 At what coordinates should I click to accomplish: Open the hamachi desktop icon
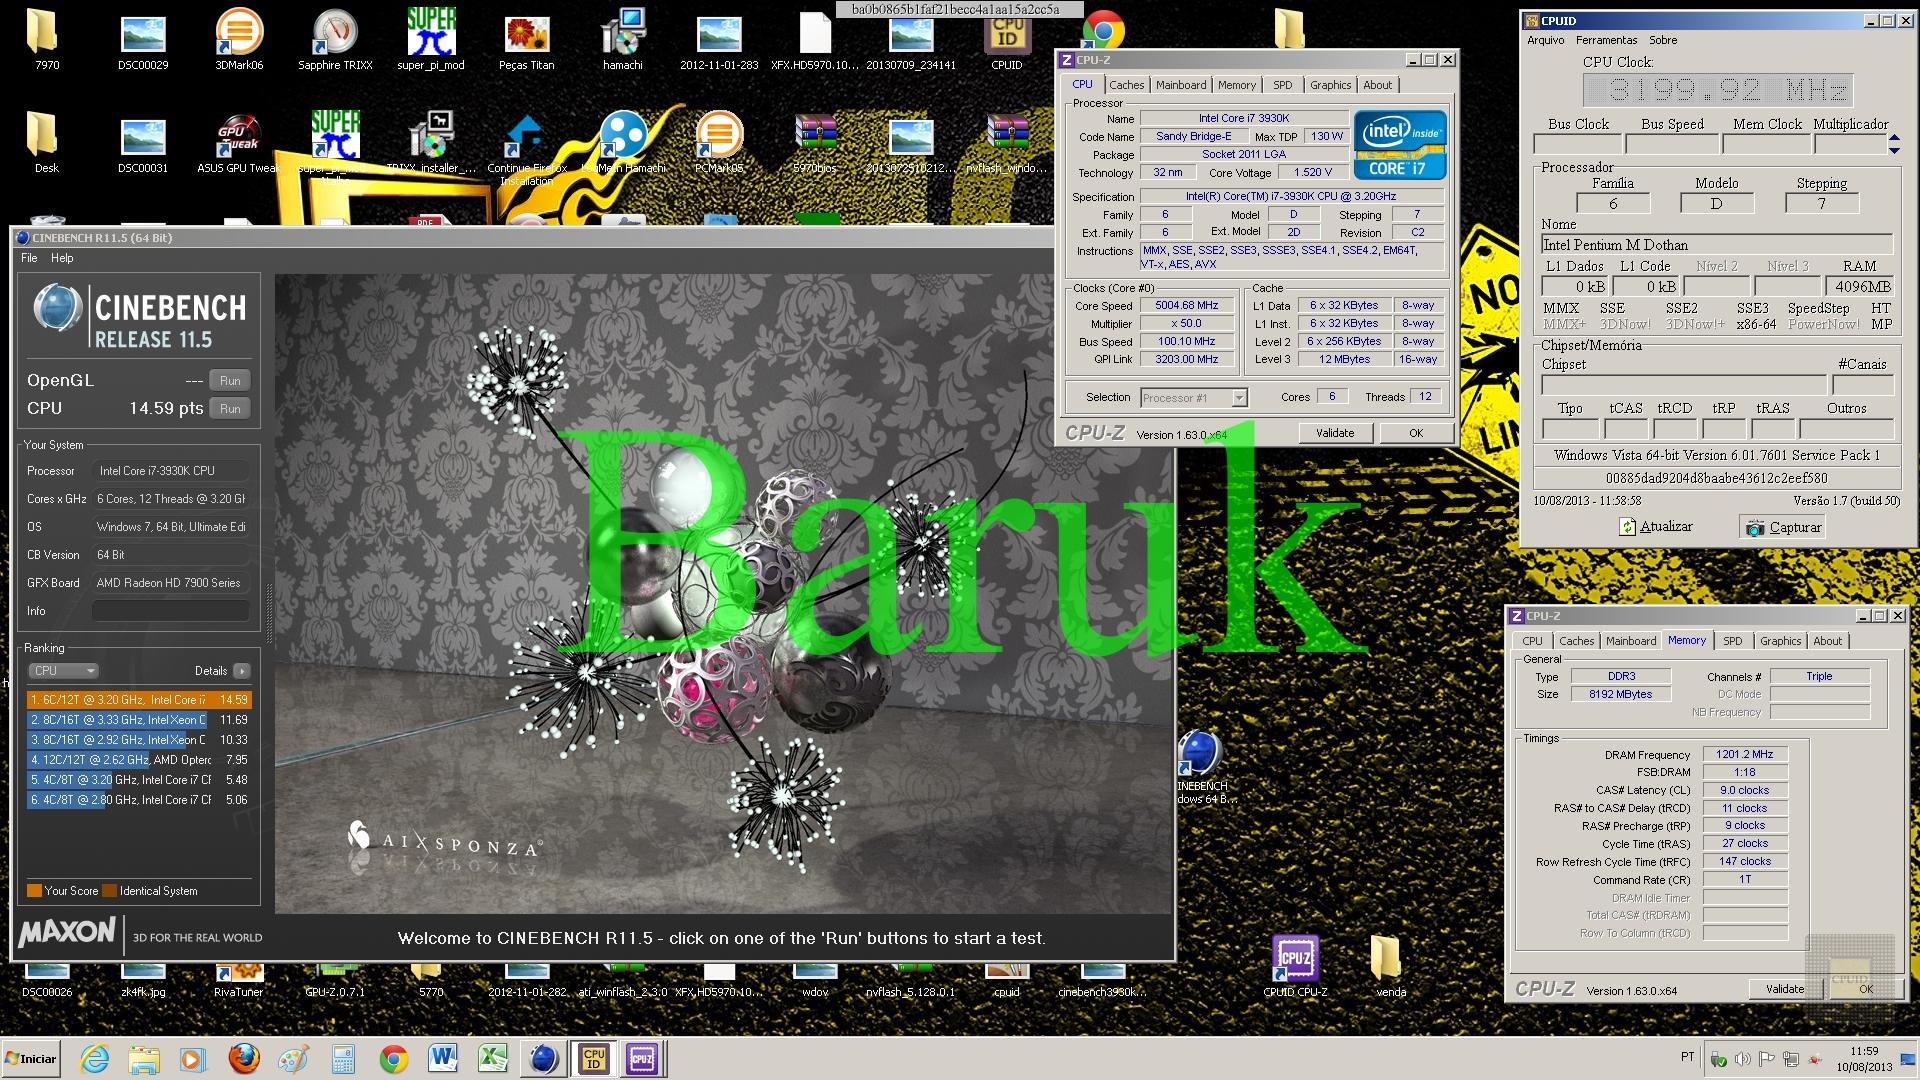click(x=623, y=40)
